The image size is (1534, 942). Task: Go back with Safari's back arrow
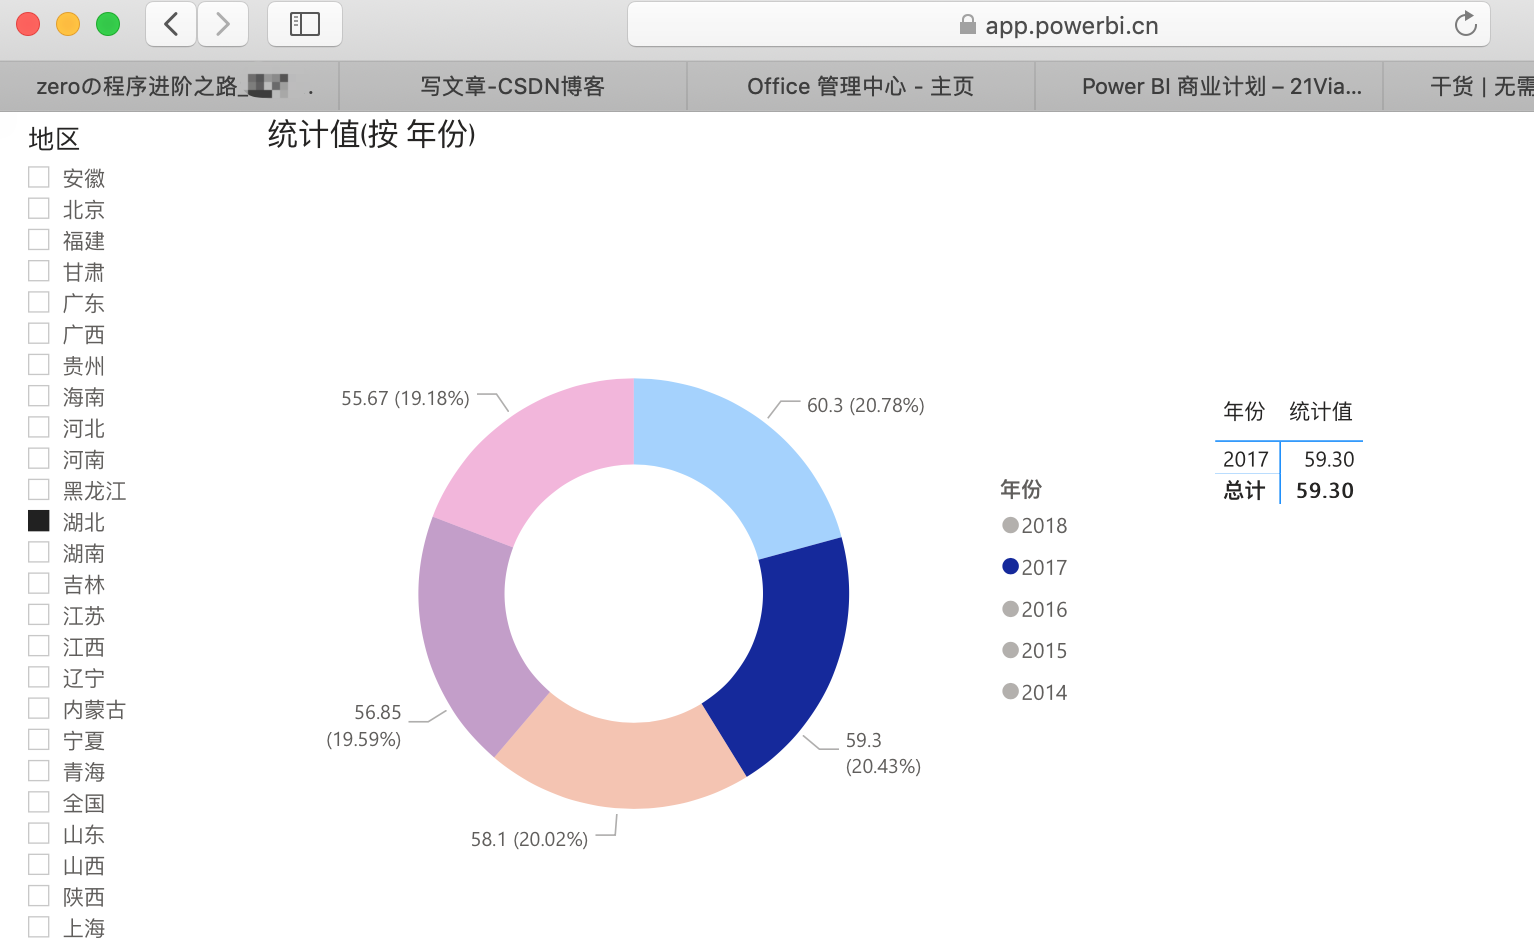pyautogui.click(x=171, y=24)
